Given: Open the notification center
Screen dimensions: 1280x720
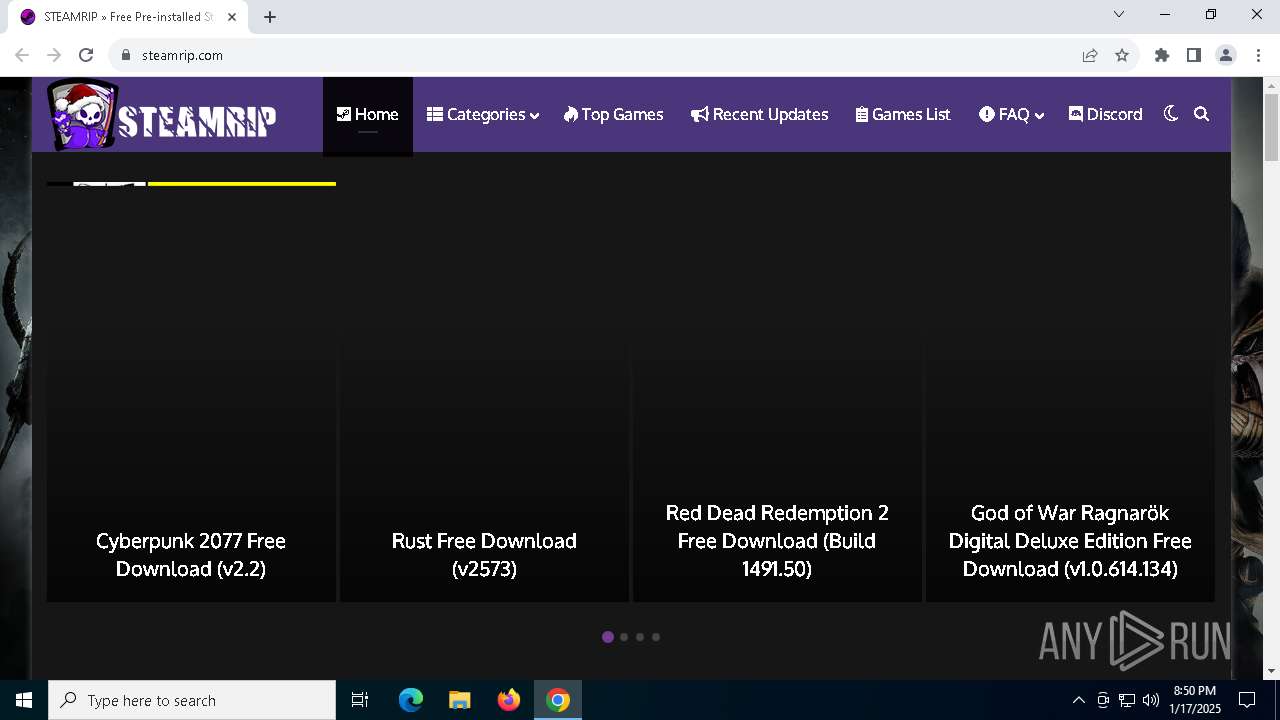Looking at the screenshot, I should (1247, 700).
